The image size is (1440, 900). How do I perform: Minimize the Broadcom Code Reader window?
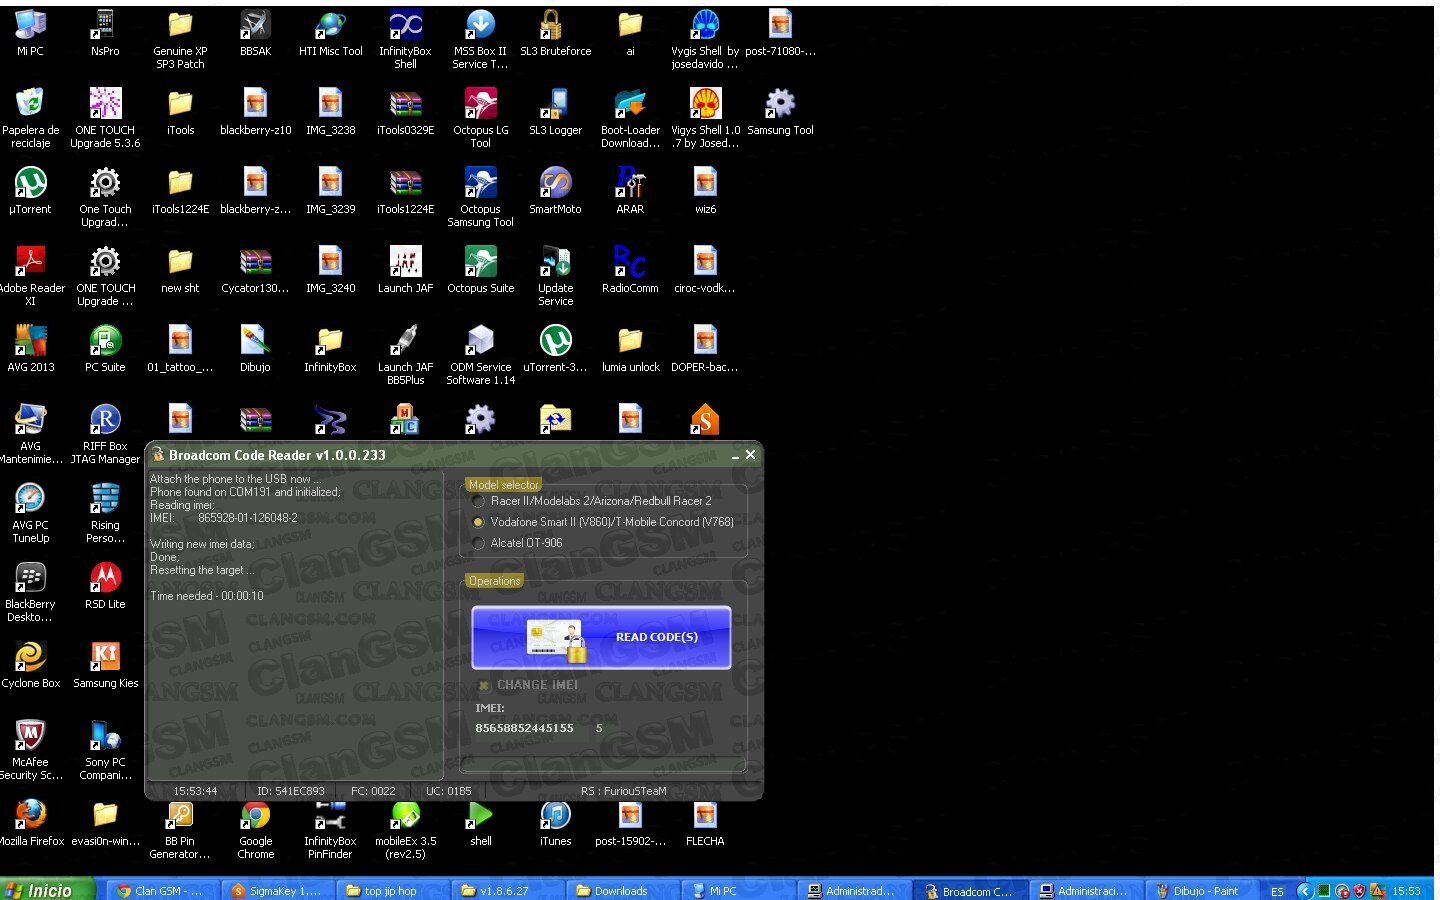tap(735, 455)
